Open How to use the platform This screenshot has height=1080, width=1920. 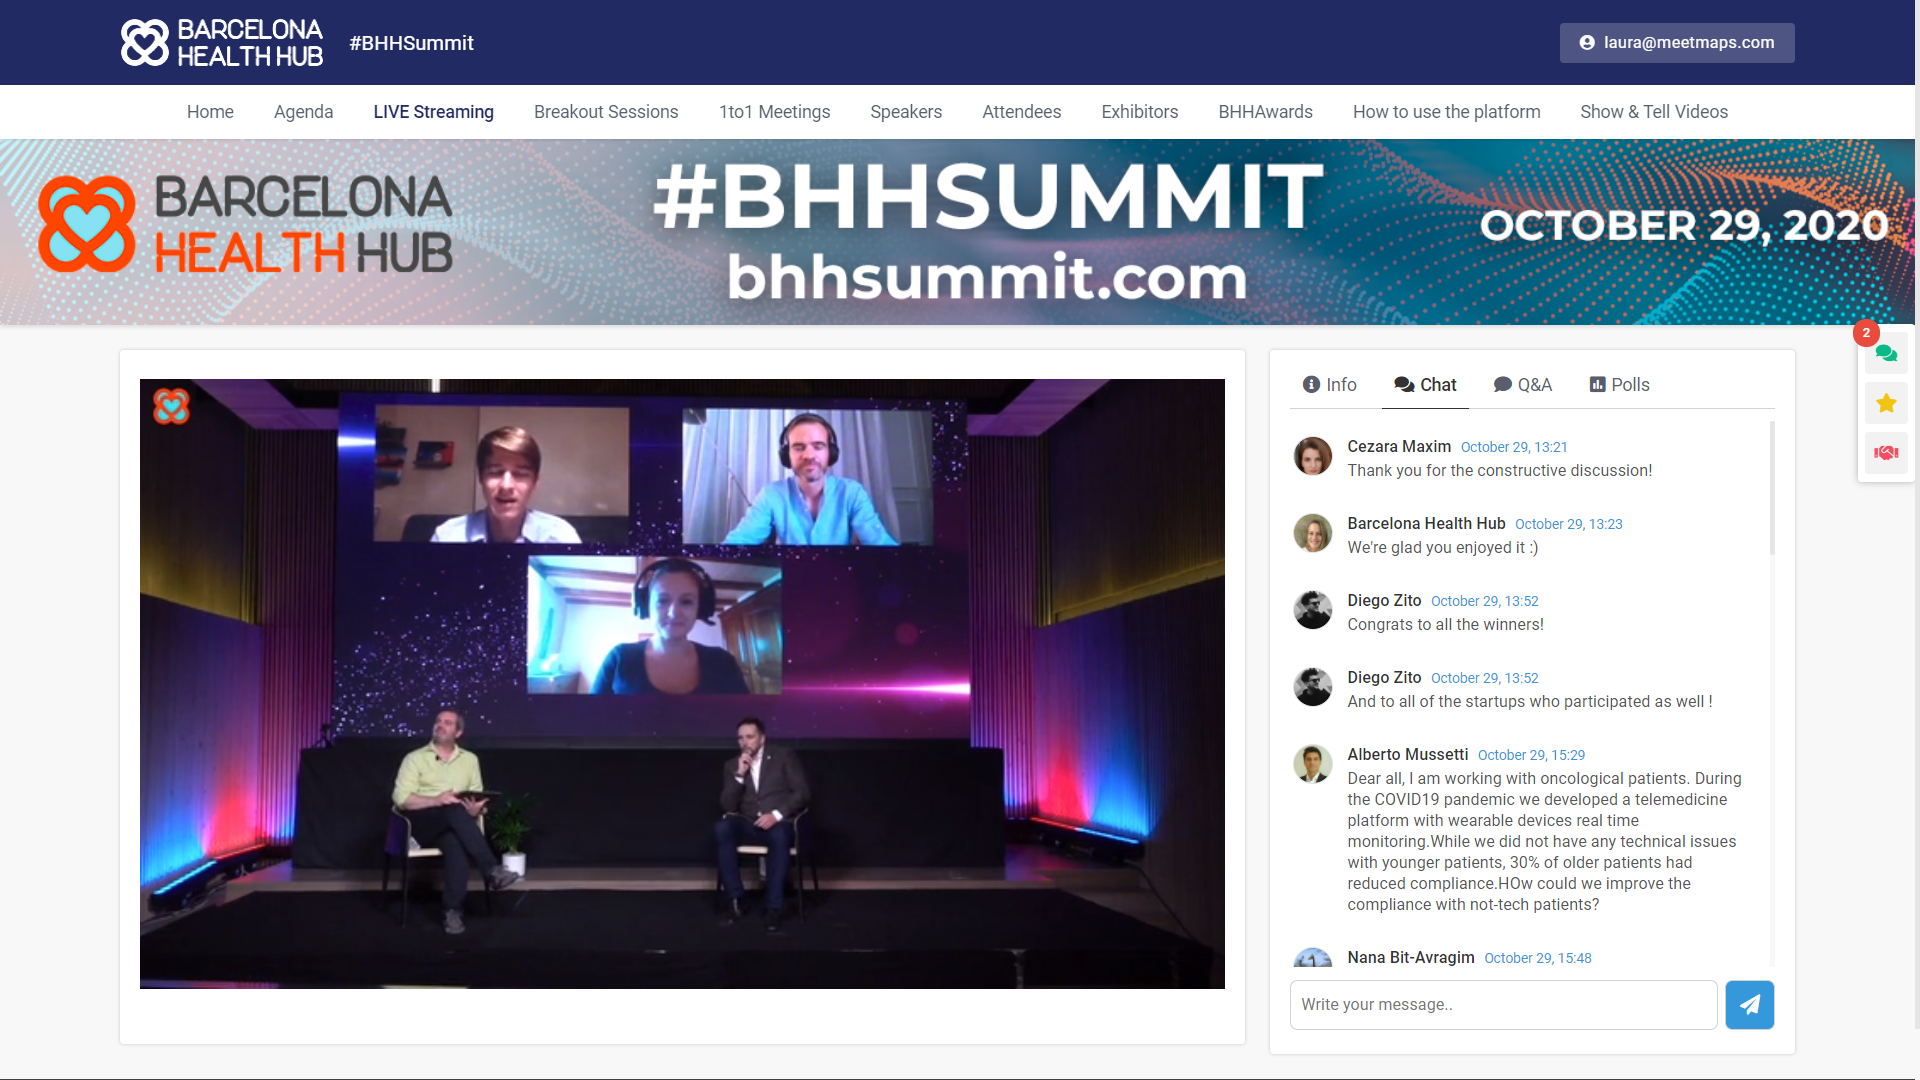[x=1446, y=112]
